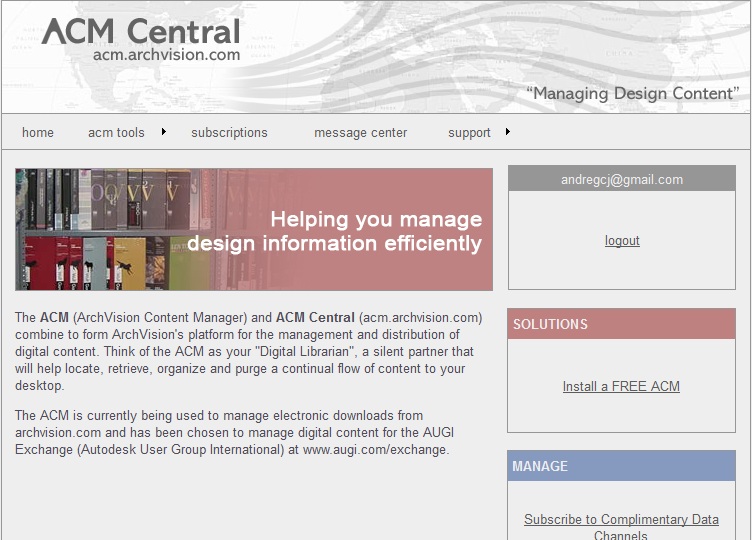Screen dimensions: 752x540
Task: Open Subscribe to Complimentary Data Channels link
Action: pos(621,527)
